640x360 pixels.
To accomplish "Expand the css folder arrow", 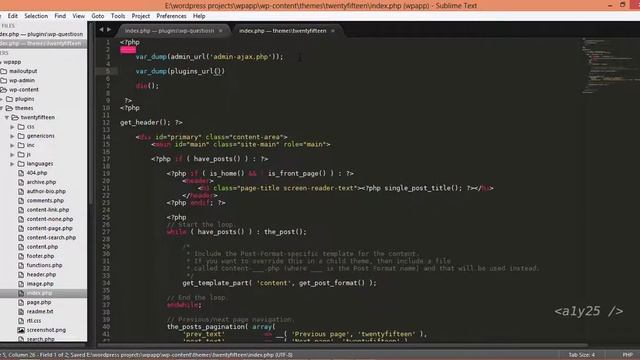I will point(12,127).
